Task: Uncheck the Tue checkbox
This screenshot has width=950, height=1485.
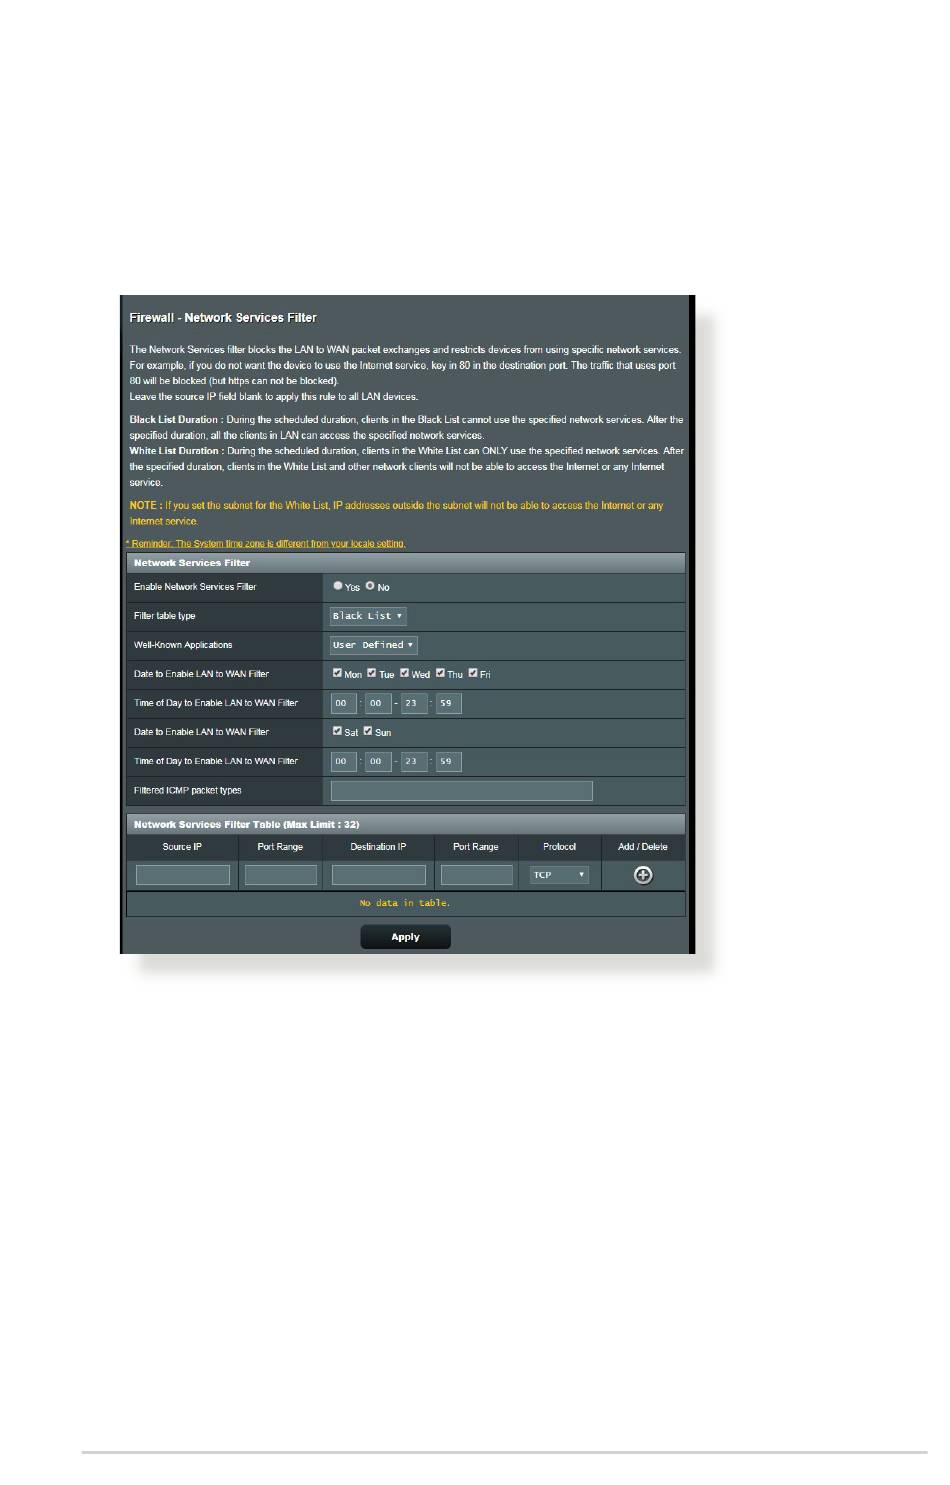Action: (371, 673)
